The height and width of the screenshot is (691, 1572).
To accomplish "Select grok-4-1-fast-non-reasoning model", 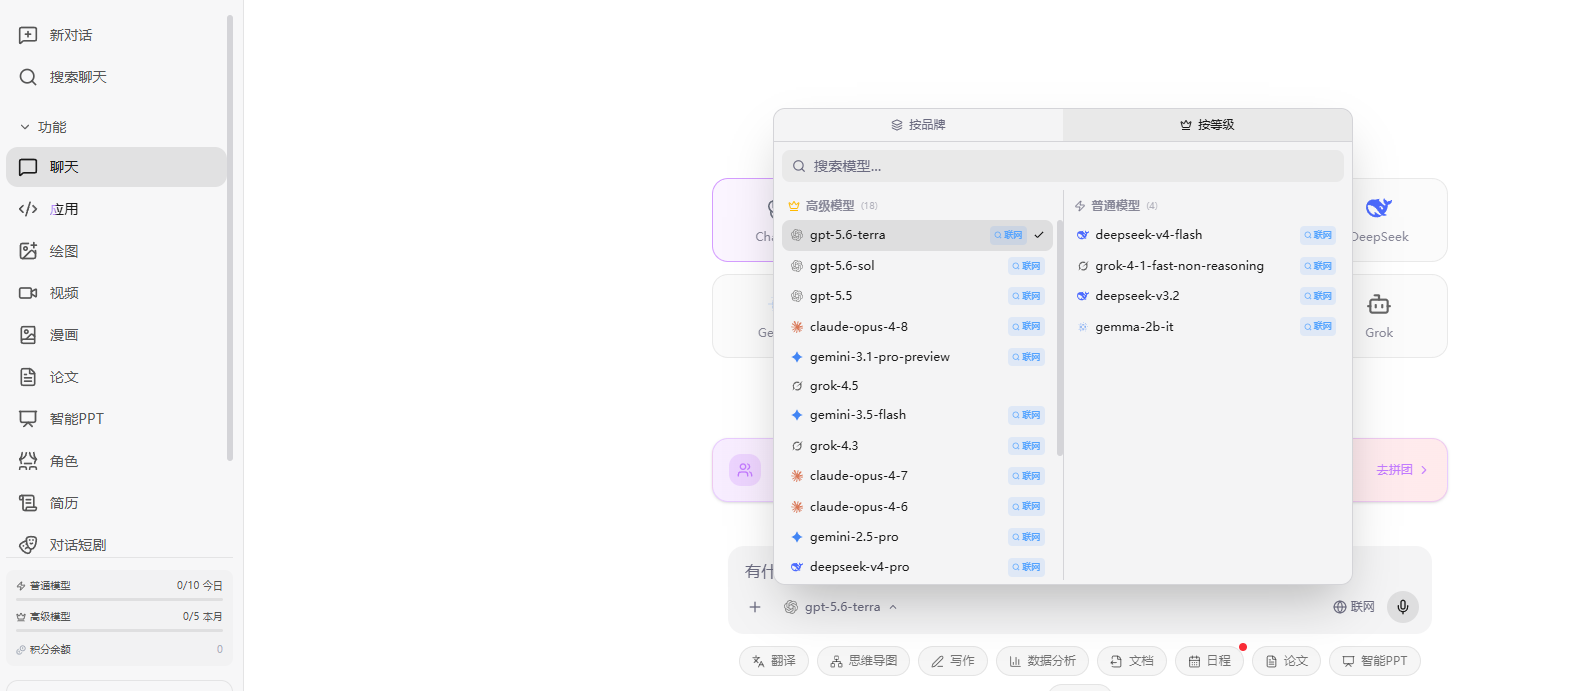I will [1205, 266].
